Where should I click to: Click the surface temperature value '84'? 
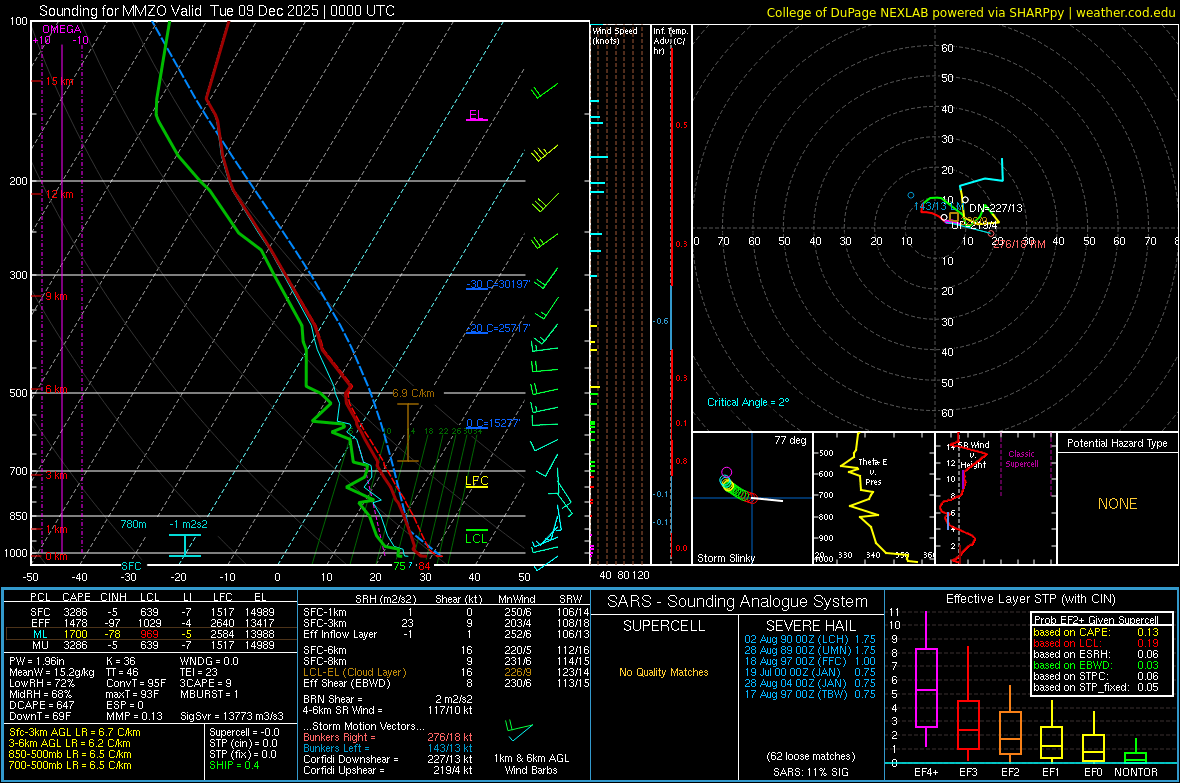pos(424,566)
